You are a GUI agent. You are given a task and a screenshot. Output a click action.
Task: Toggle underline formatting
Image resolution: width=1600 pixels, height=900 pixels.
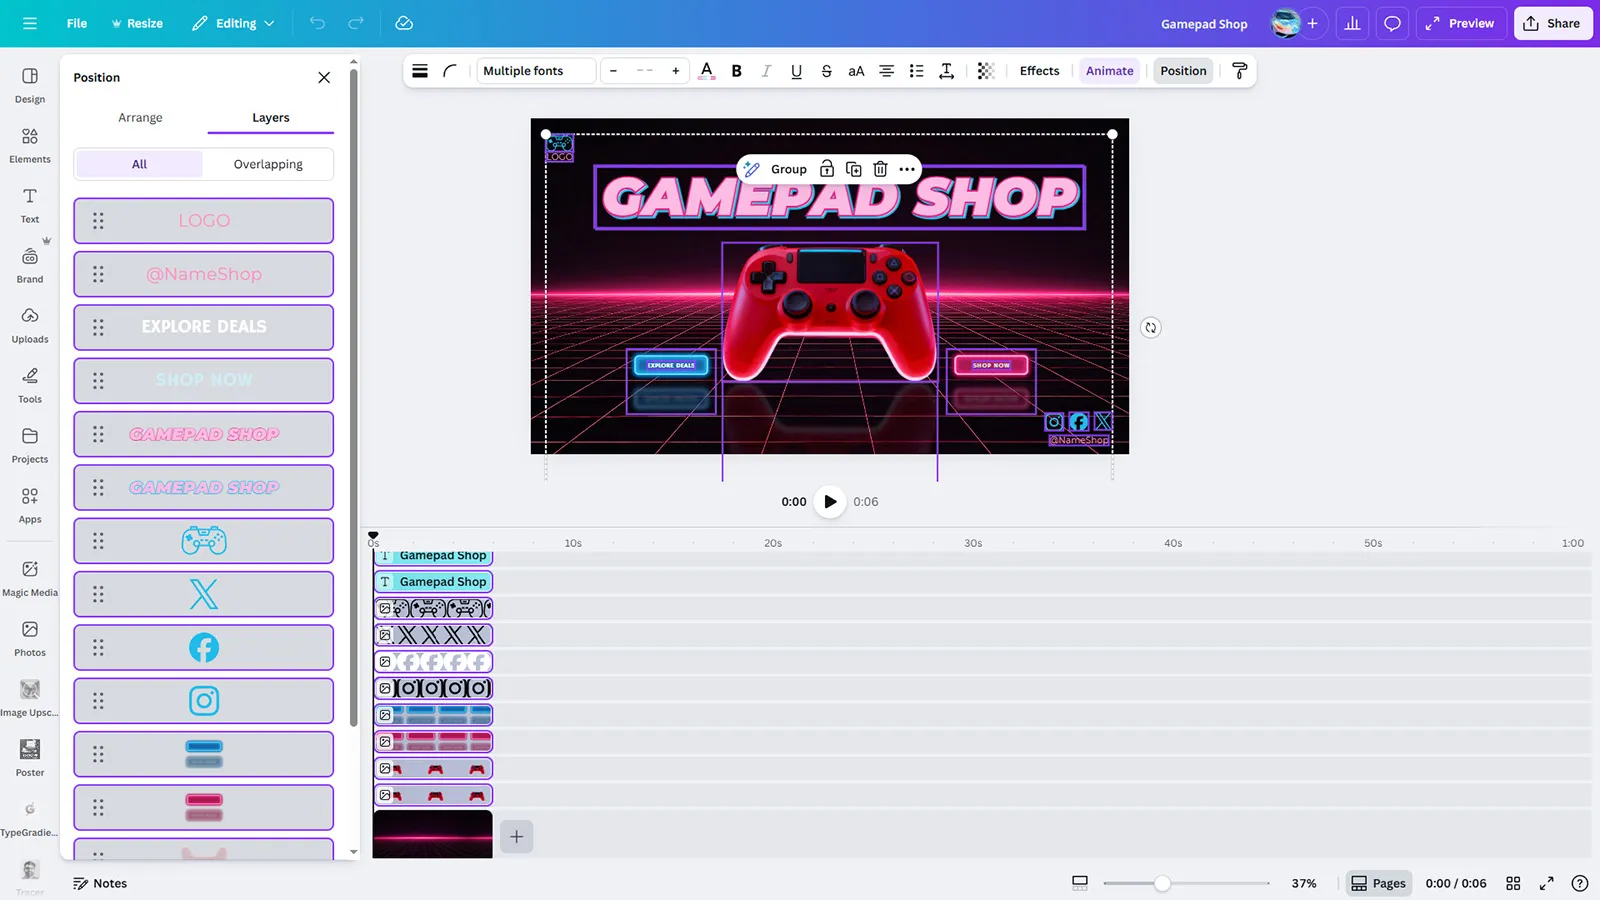click(x=796, y=71)
